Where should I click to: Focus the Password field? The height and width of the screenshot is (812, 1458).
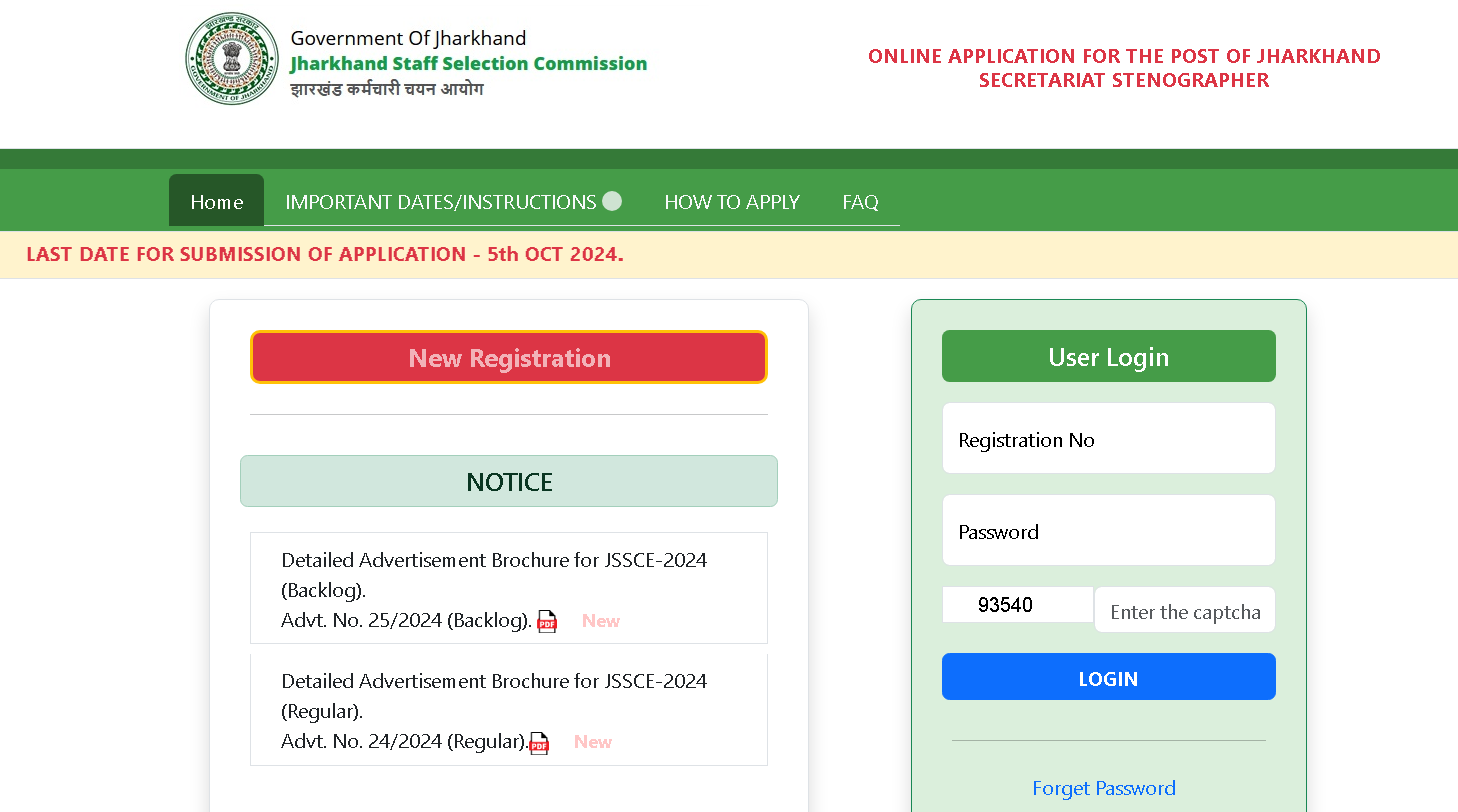(1108, 530)
